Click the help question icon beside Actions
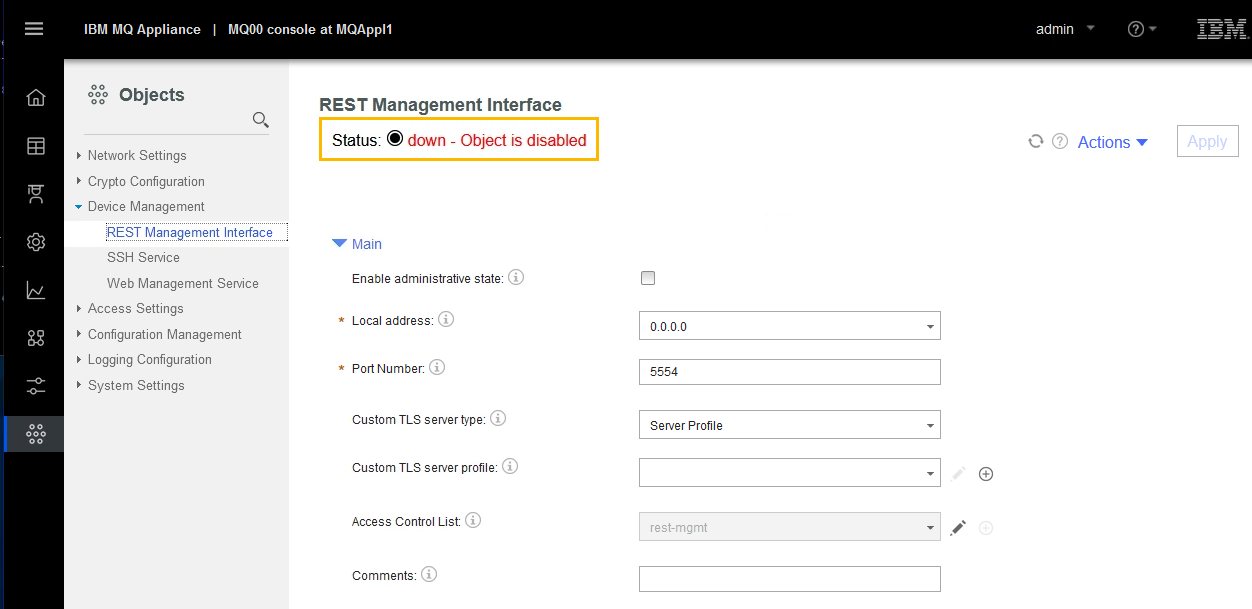Image resolution: width=1252 pixels, height=609 pixels. [x=1061, y=142]
